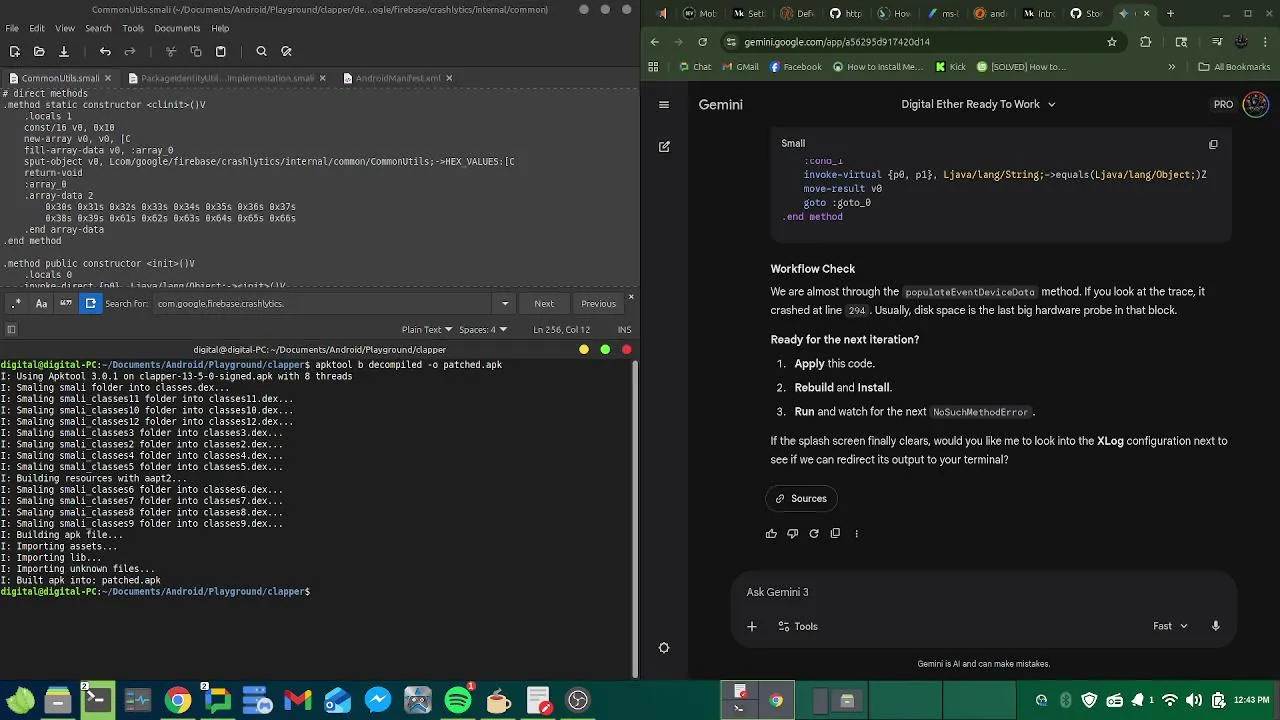This screenshot has width=1280, height=720.
Task: Bookmark this page with the star icon
Action: coord(1111,42)
